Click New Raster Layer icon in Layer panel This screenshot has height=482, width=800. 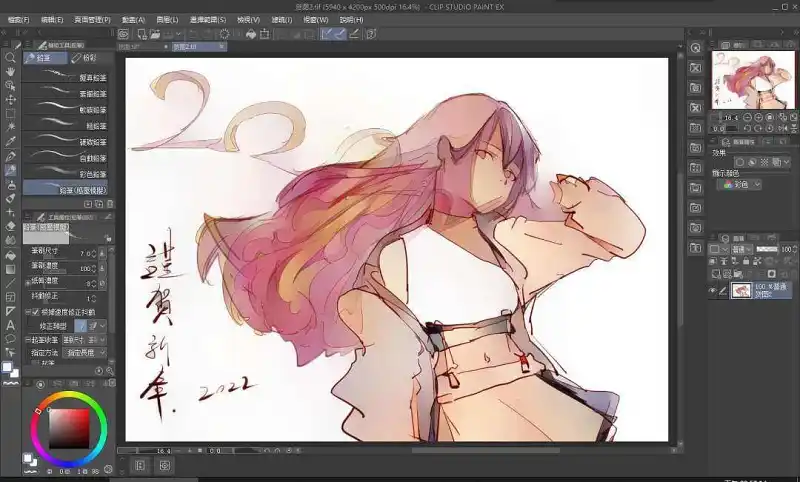point(716,274)
